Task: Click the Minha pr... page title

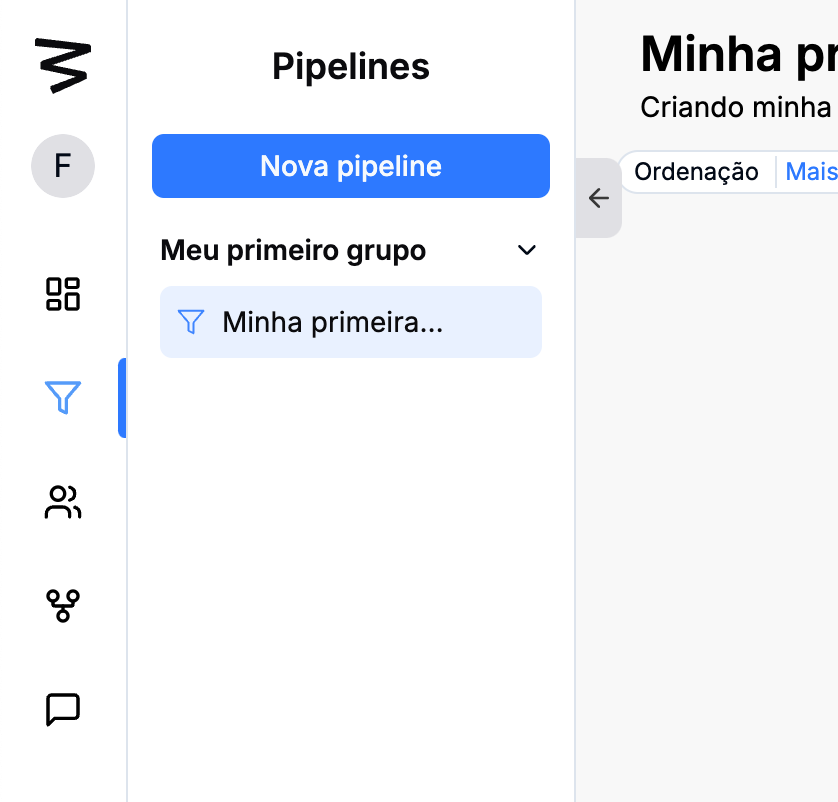Action: (x=738, y=54)
